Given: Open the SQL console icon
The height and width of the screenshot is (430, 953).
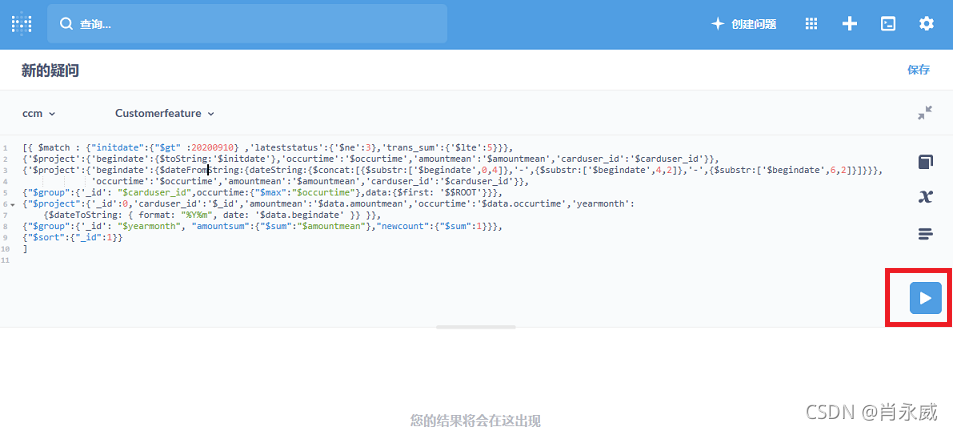Looking at the screenshot, I should coord(888,24).
